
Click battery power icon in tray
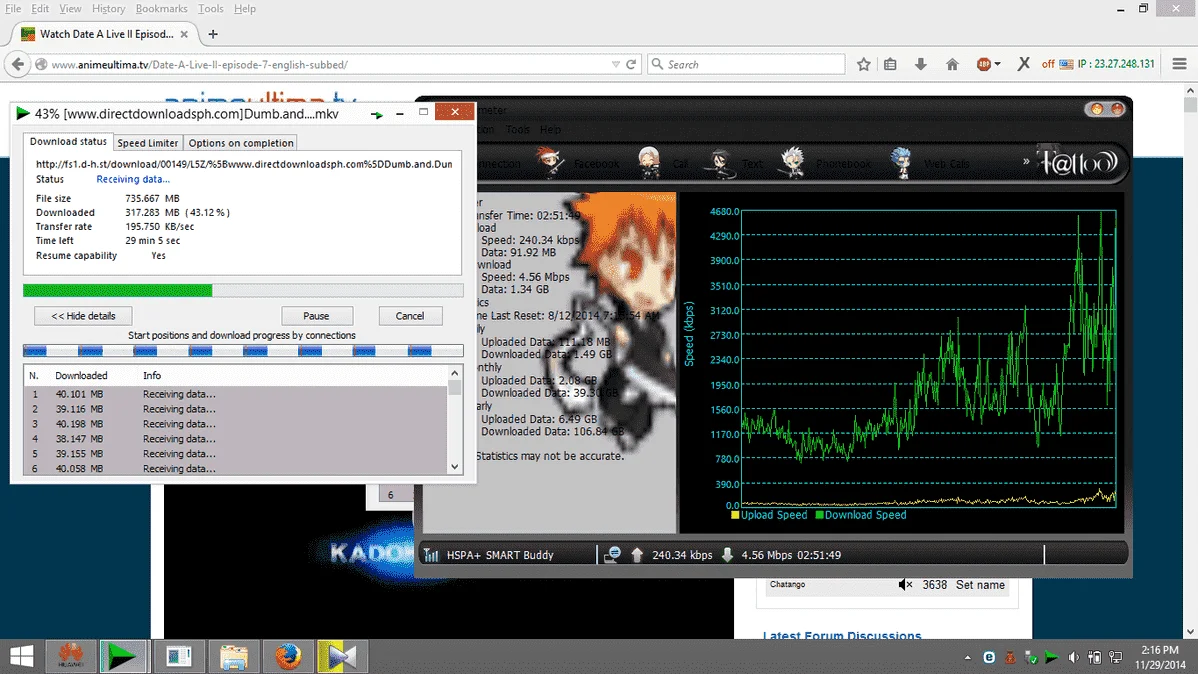click(x=1094, y=657)
